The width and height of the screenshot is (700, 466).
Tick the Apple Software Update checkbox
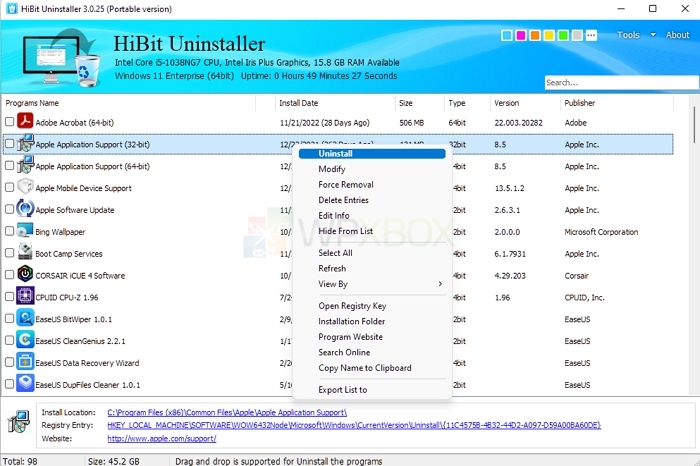(x=9, y=209)
